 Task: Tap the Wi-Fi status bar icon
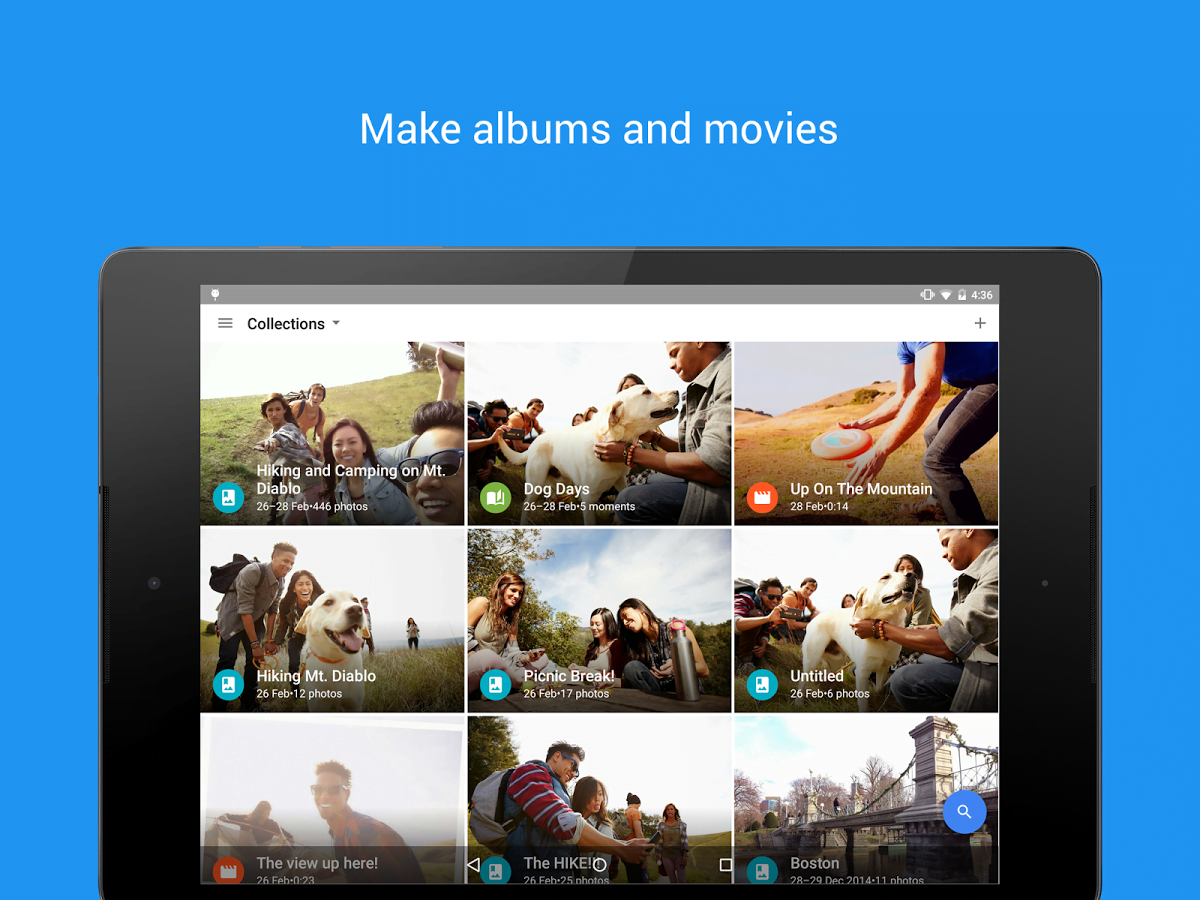point(946,295)
